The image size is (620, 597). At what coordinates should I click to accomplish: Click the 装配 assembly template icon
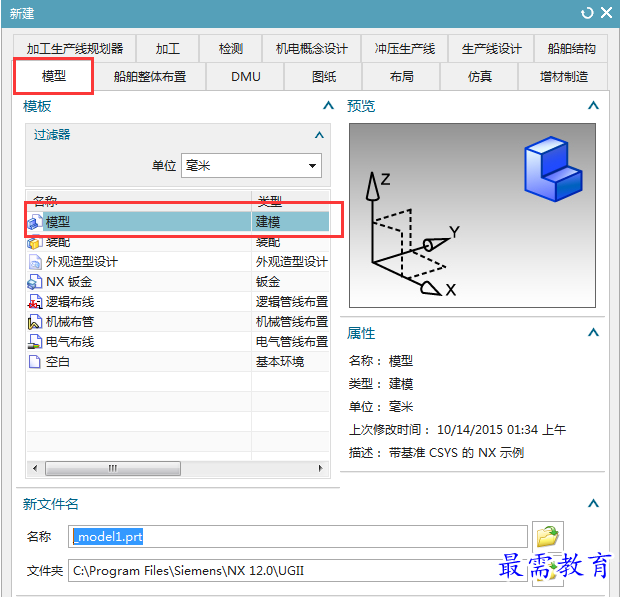(x=35, y=242)
